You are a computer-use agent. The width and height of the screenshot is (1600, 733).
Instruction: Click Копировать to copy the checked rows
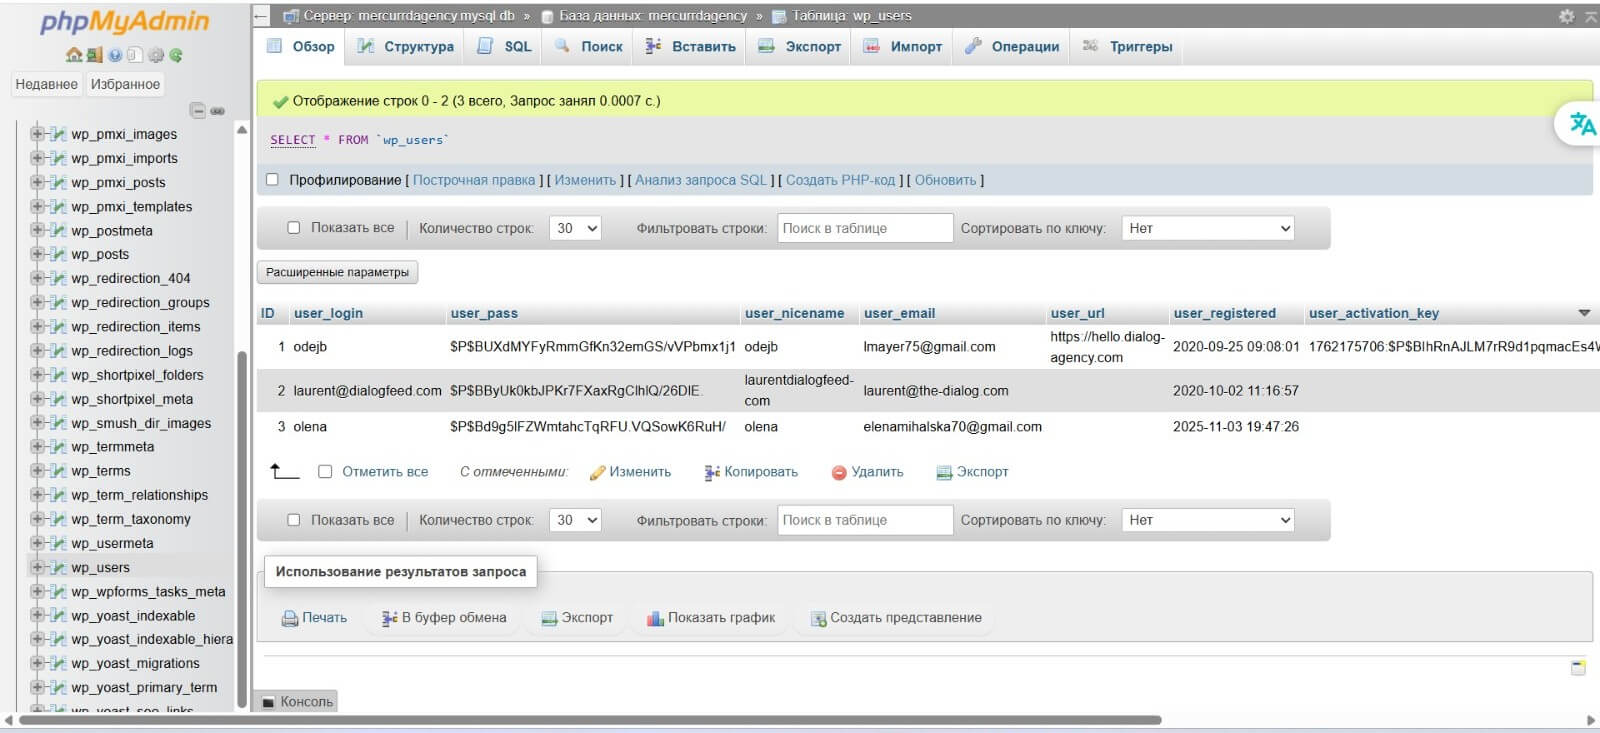pos(751,472)
